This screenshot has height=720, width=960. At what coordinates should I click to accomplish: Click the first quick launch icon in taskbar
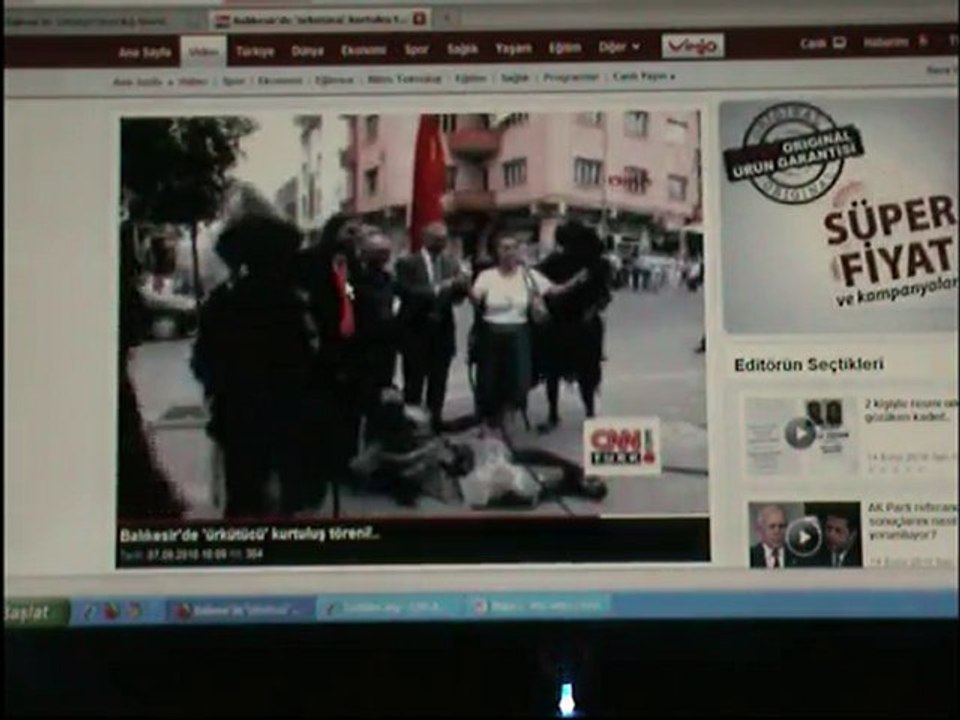[x=89, y=610]
